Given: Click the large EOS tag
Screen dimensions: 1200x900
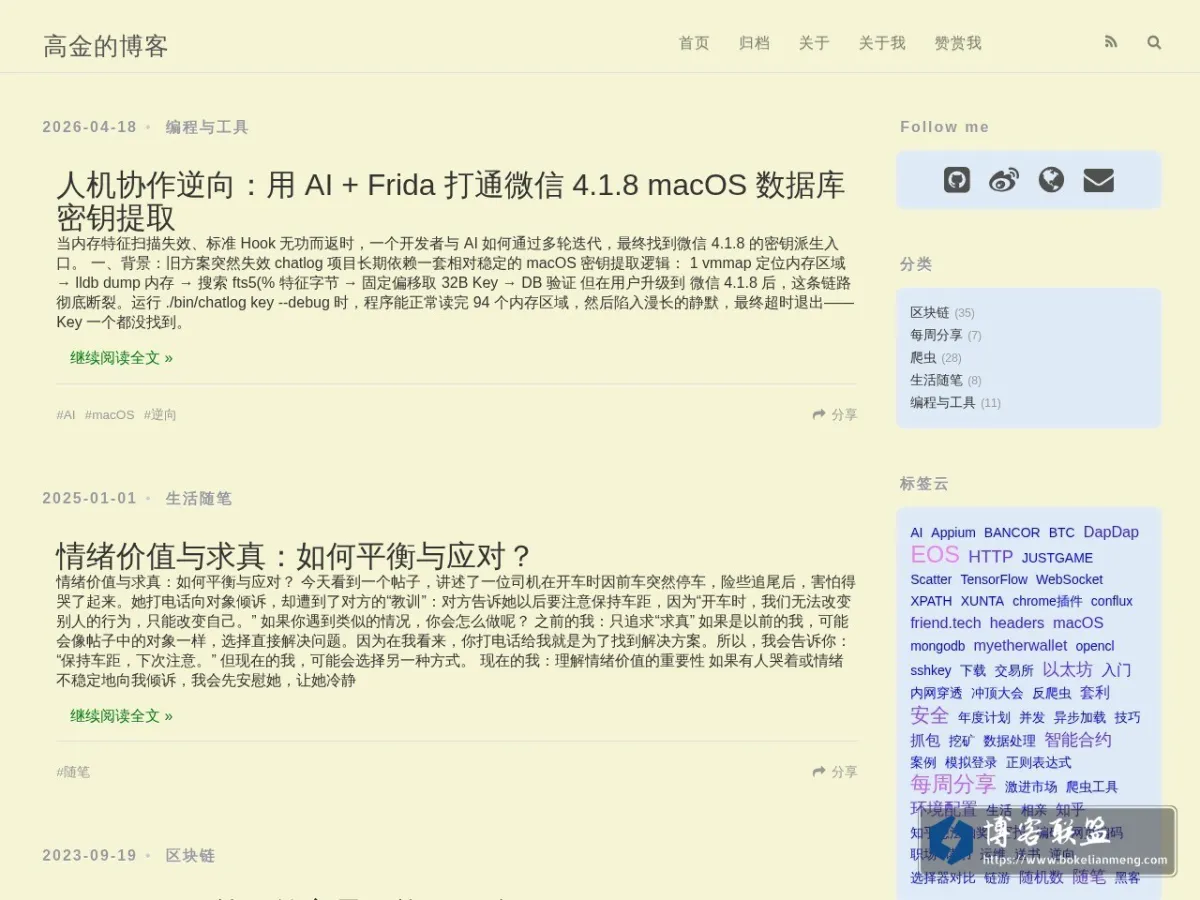Looking at the screenshot, I should pos(935,555).
